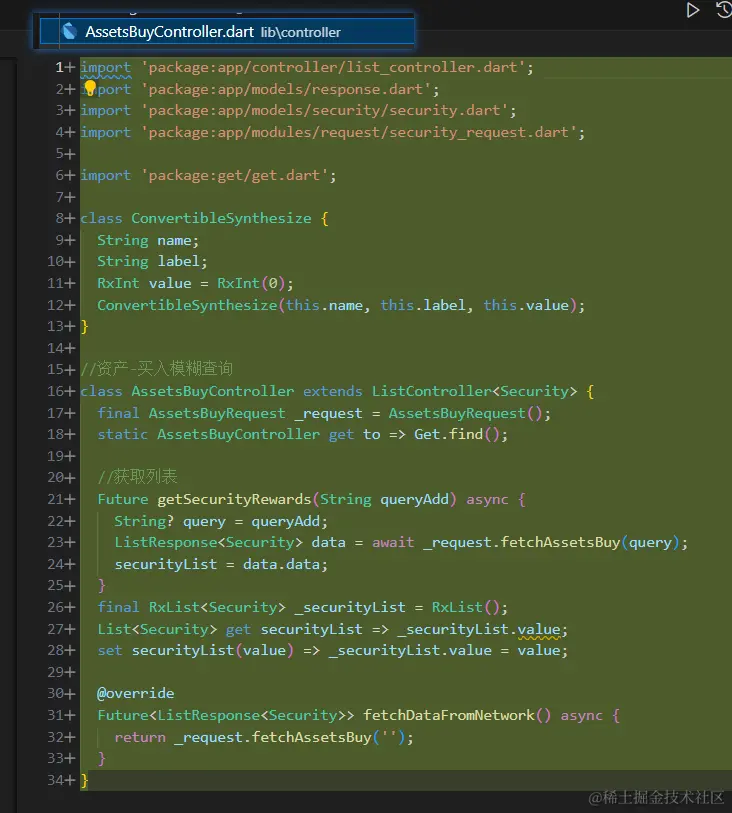Click the 'package:get/get.dart' import text
The height and width of the screenshot is (813, 732).
[234, 175]
